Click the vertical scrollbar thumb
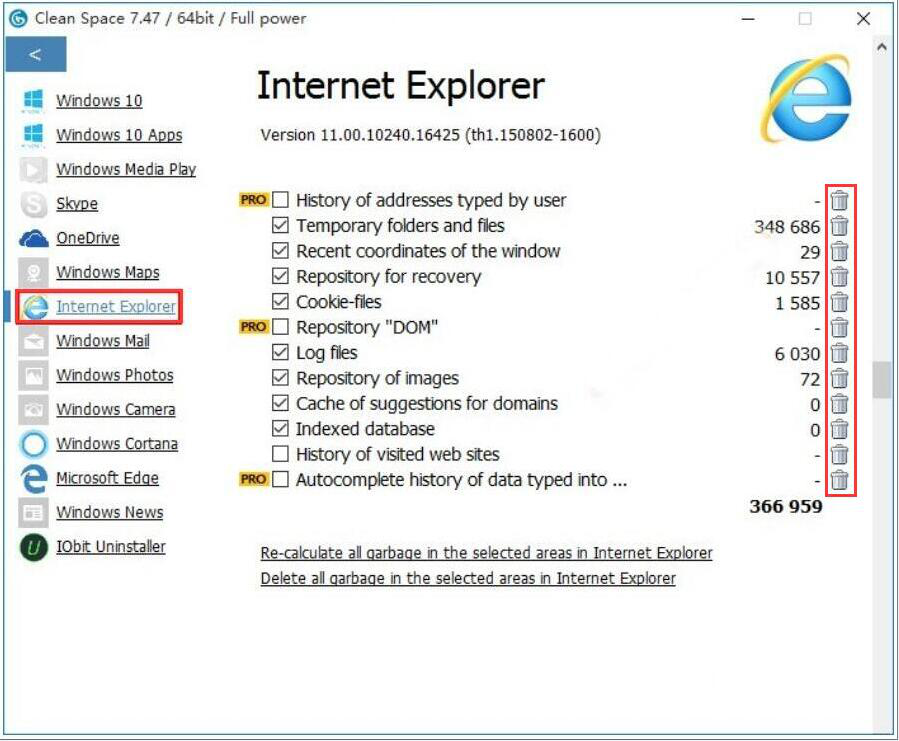Image resolution: width=899 pixels, height=741 pixels. click(882, 380)
